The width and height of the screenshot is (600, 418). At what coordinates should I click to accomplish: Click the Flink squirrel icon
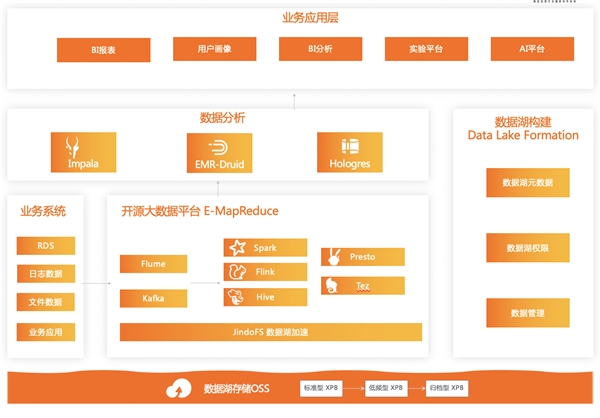coord(237,272)
